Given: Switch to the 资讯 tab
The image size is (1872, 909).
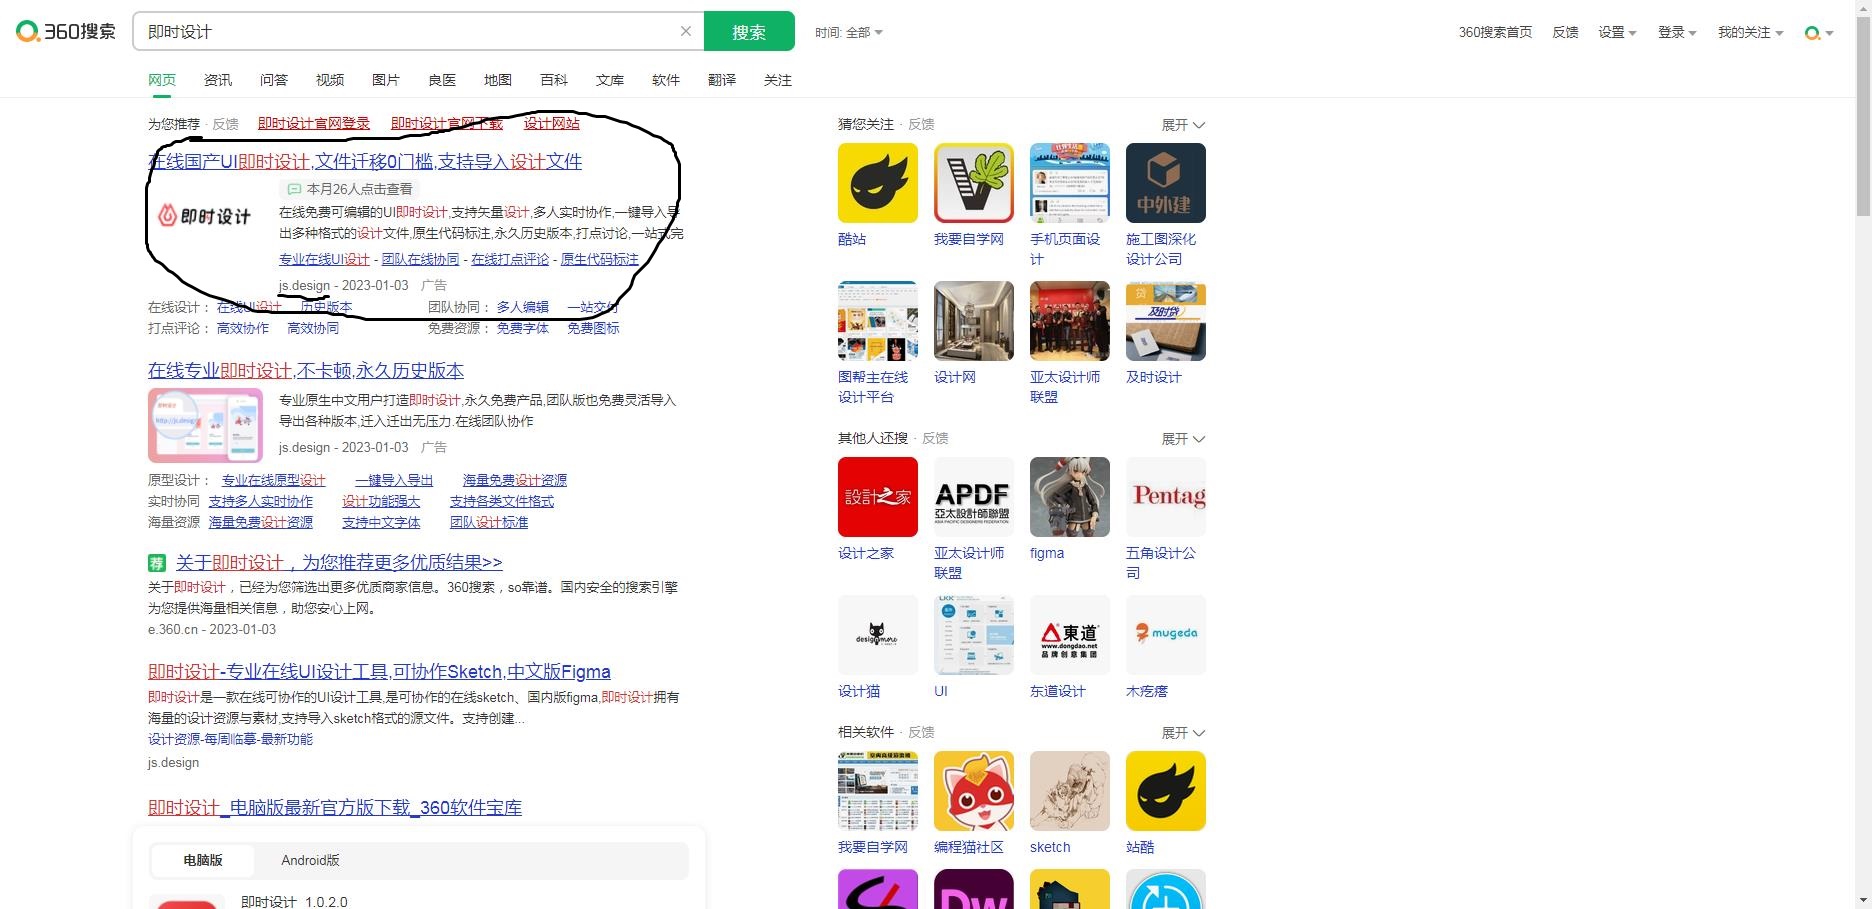Looking at the screenshot, I should click(218, 80).
